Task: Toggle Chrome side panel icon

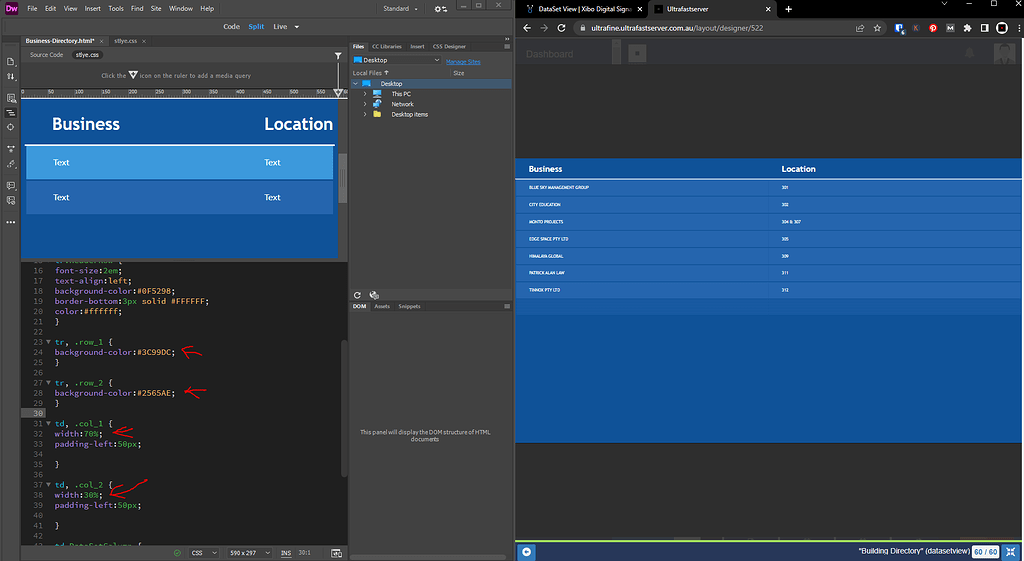Action: (x=985, y=28)
